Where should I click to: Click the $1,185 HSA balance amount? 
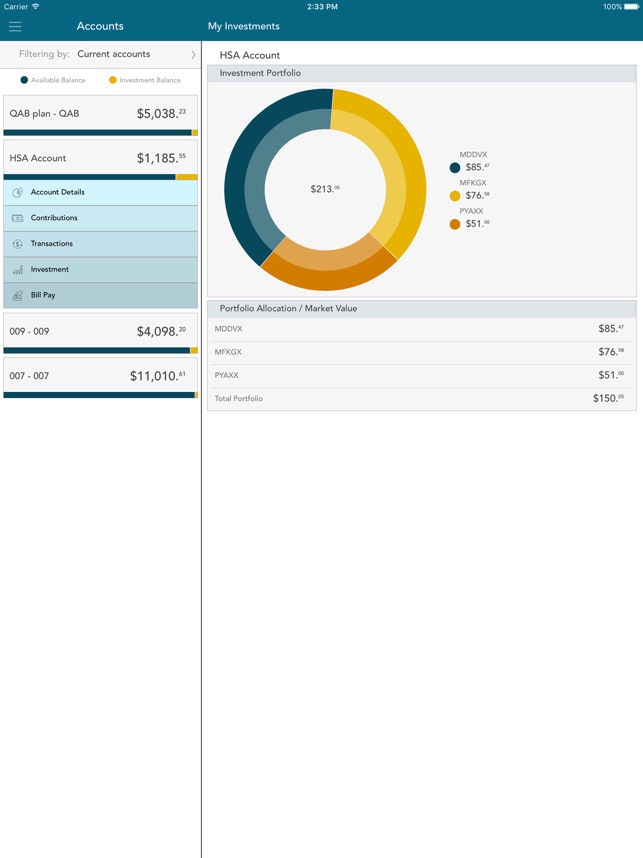pos(161,158)
